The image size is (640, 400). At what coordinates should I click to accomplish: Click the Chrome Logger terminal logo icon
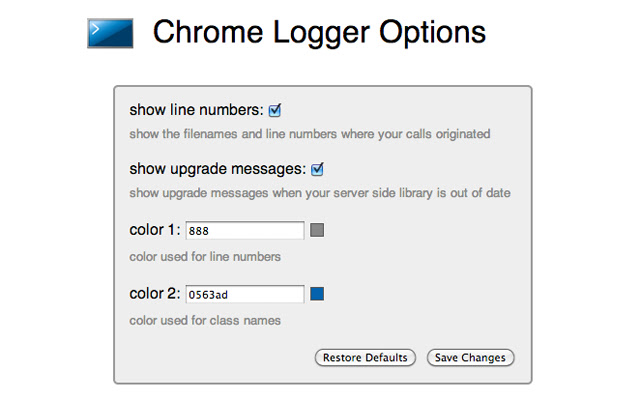(109, 34)
